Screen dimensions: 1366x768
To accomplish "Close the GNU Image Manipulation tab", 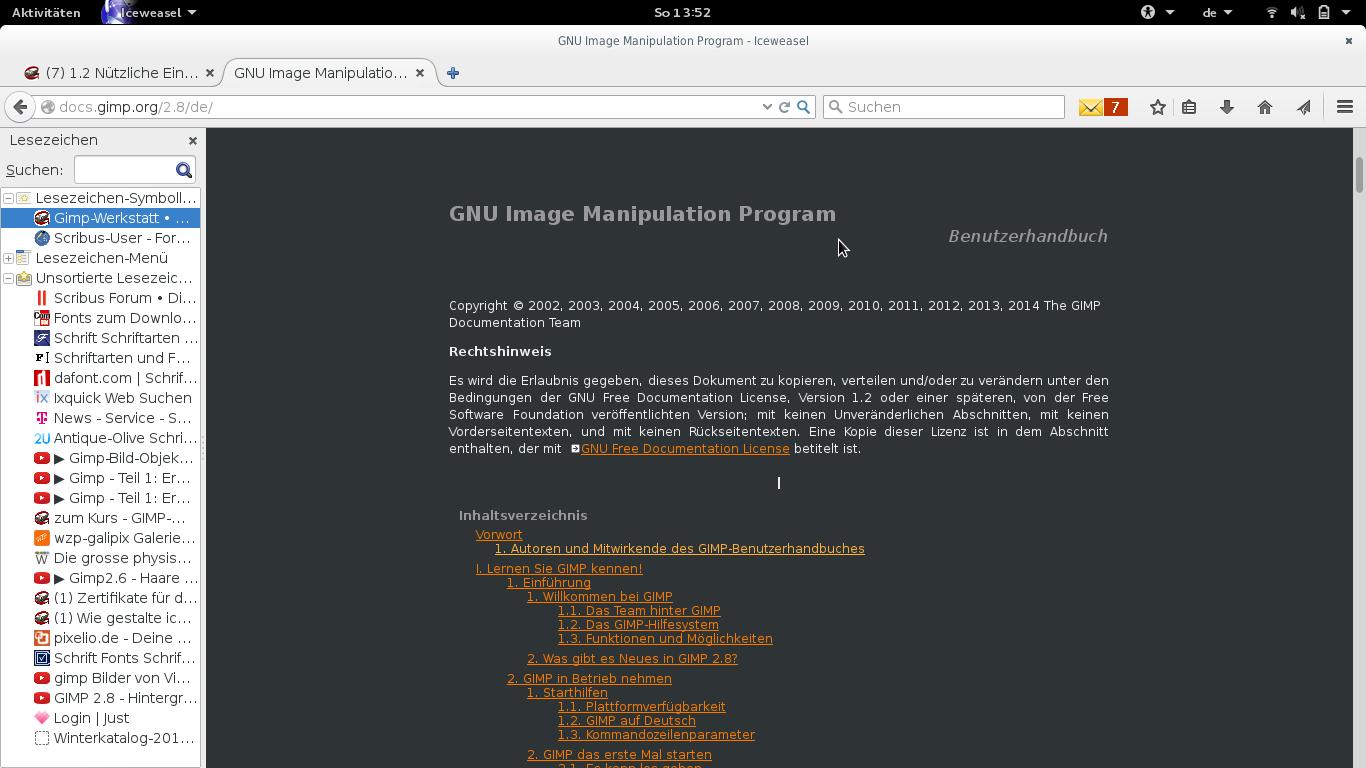I will coord(420,73).
